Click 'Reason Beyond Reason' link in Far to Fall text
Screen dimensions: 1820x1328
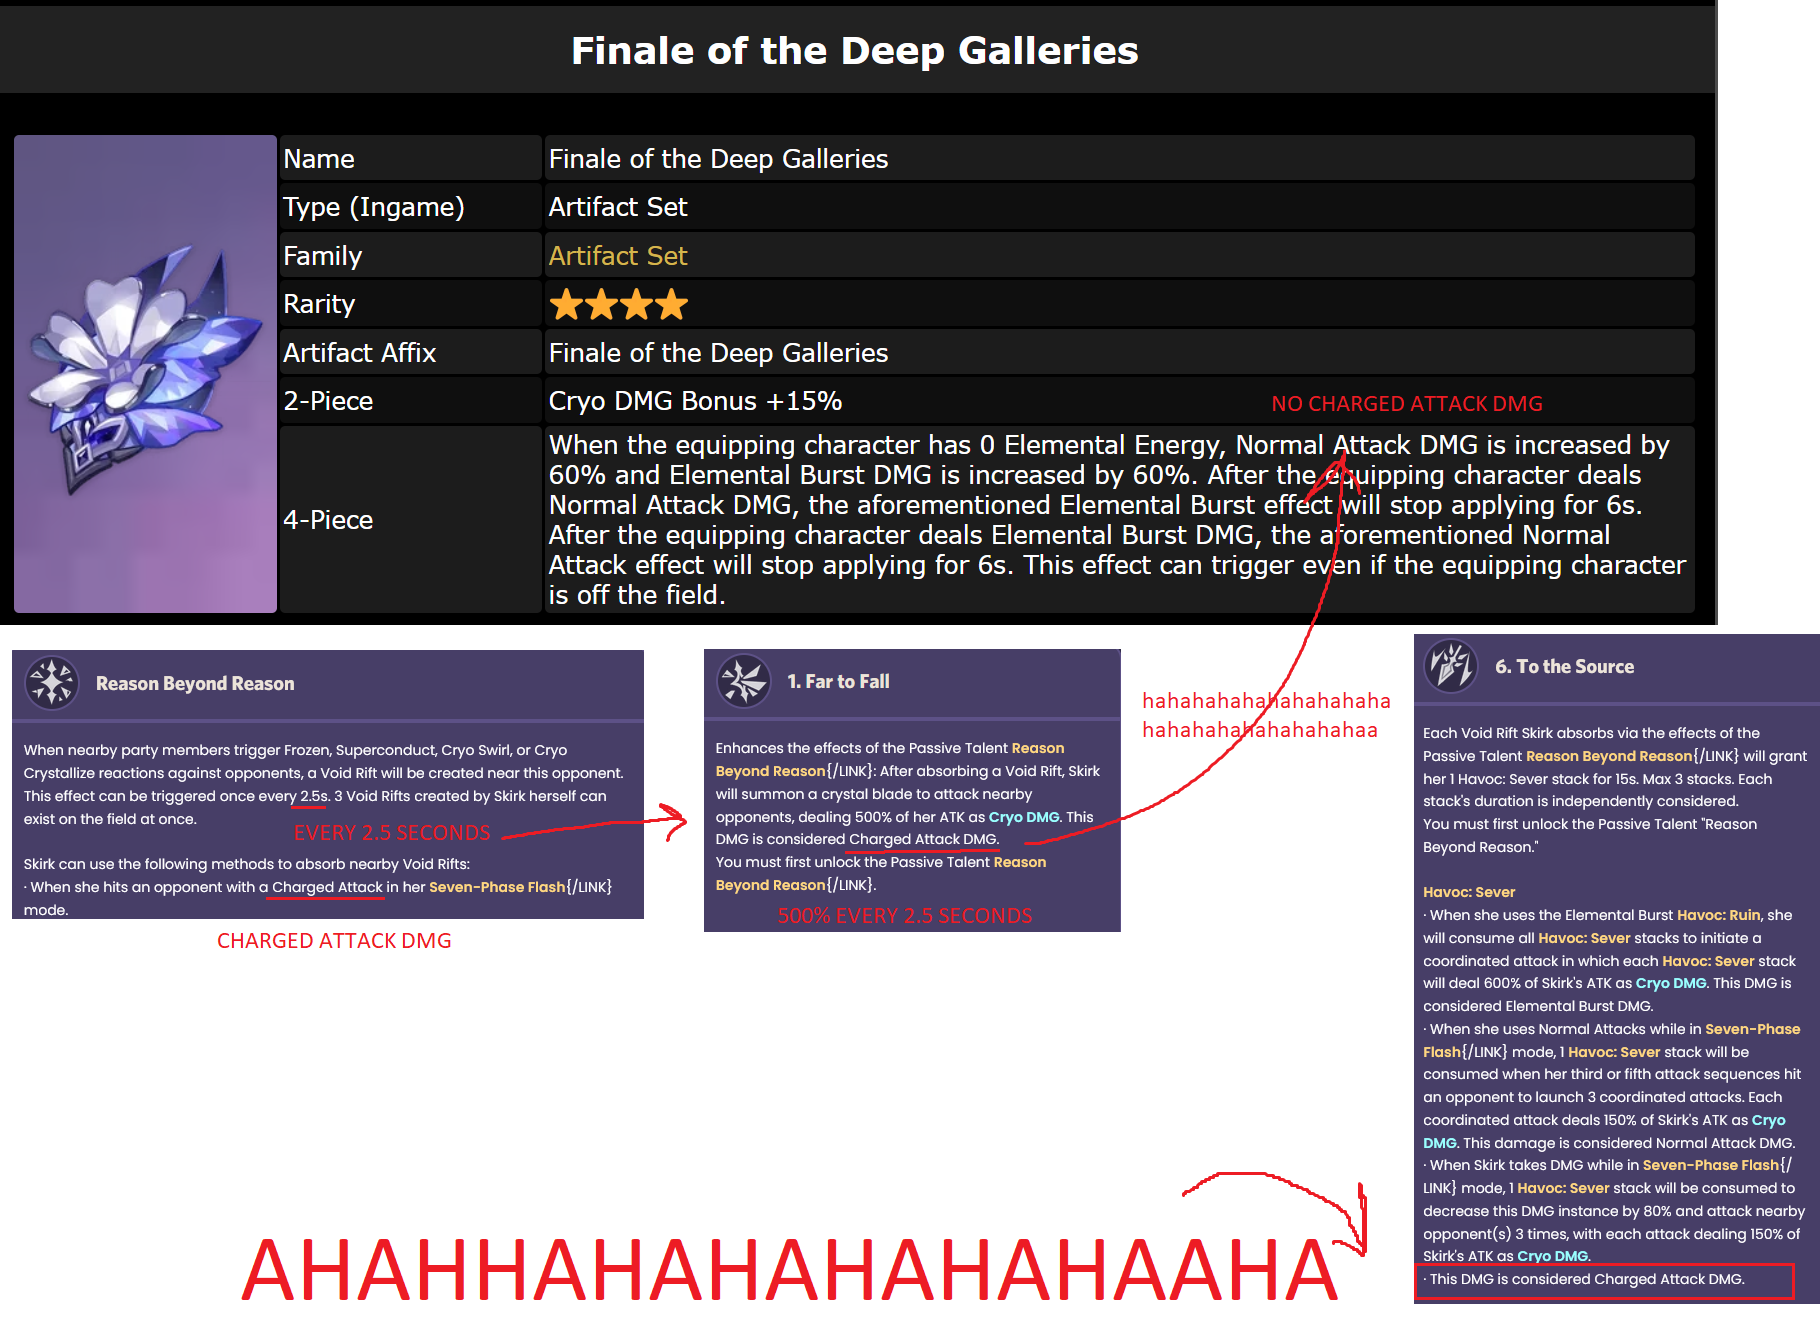click(889, 759)
